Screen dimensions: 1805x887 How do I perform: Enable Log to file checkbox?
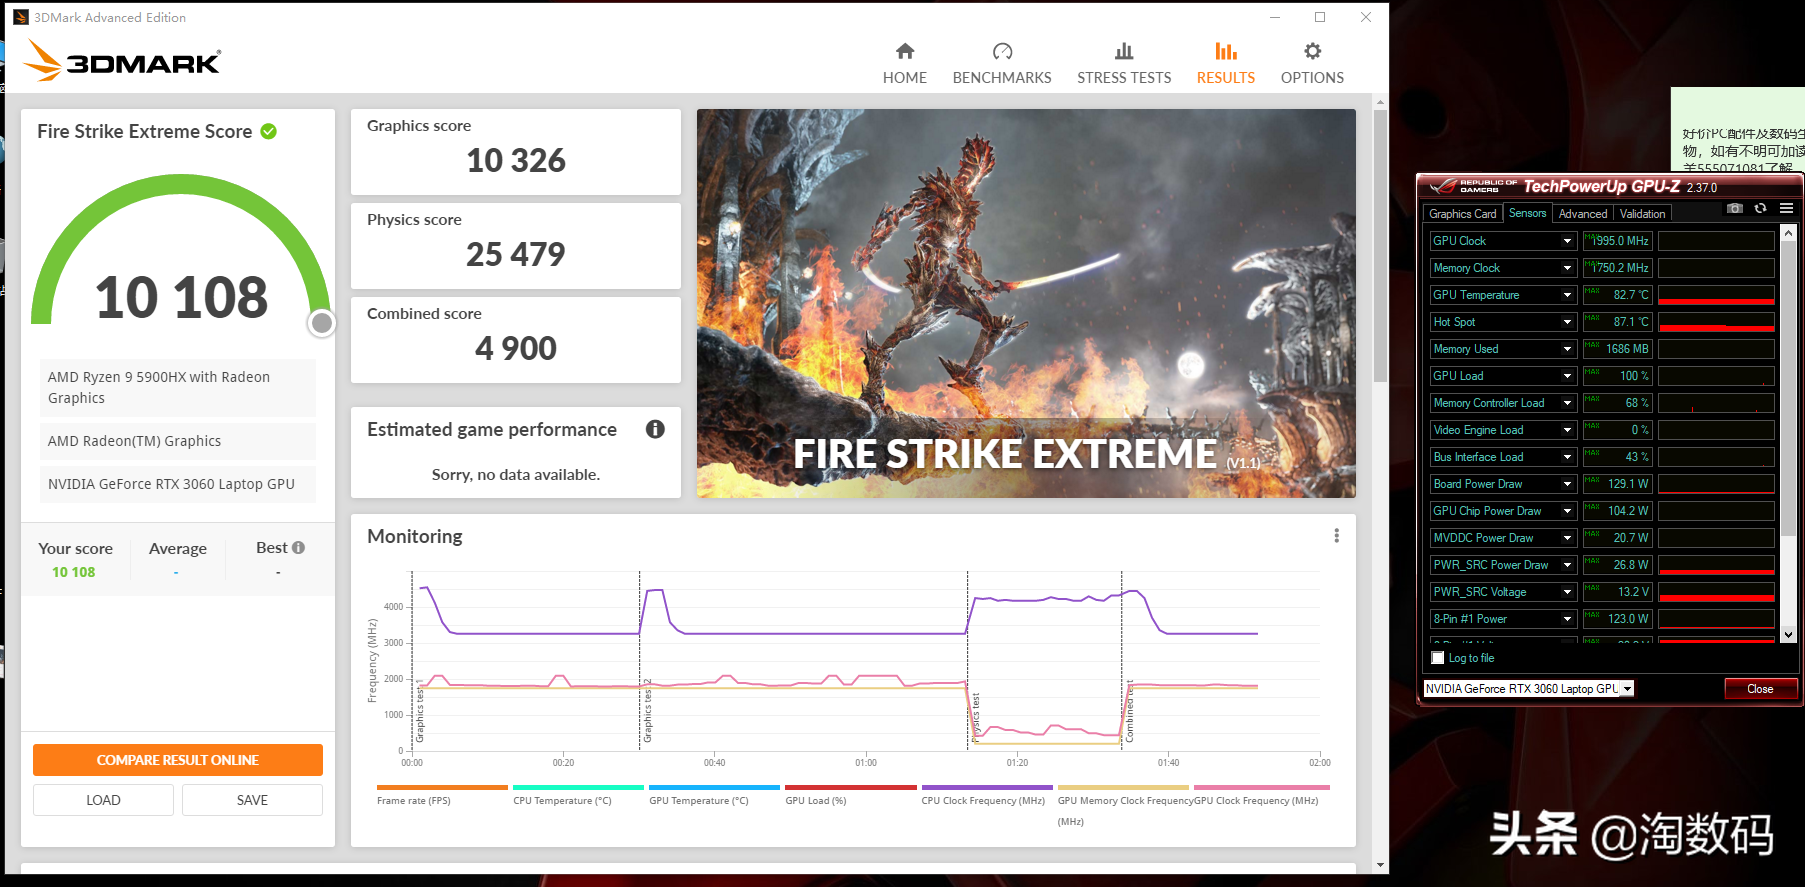pyautogui.click(x=1438, y=658)
